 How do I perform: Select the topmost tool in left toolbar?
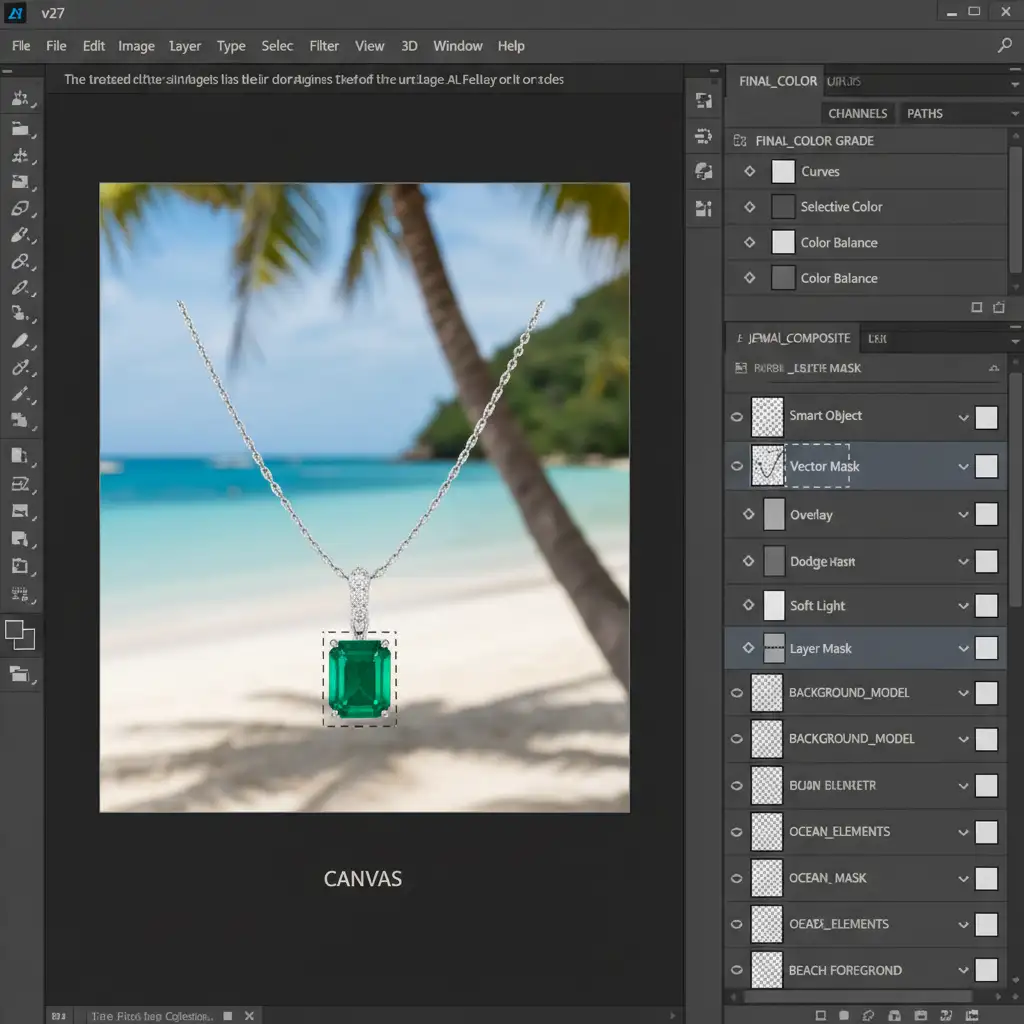point(20,99)
